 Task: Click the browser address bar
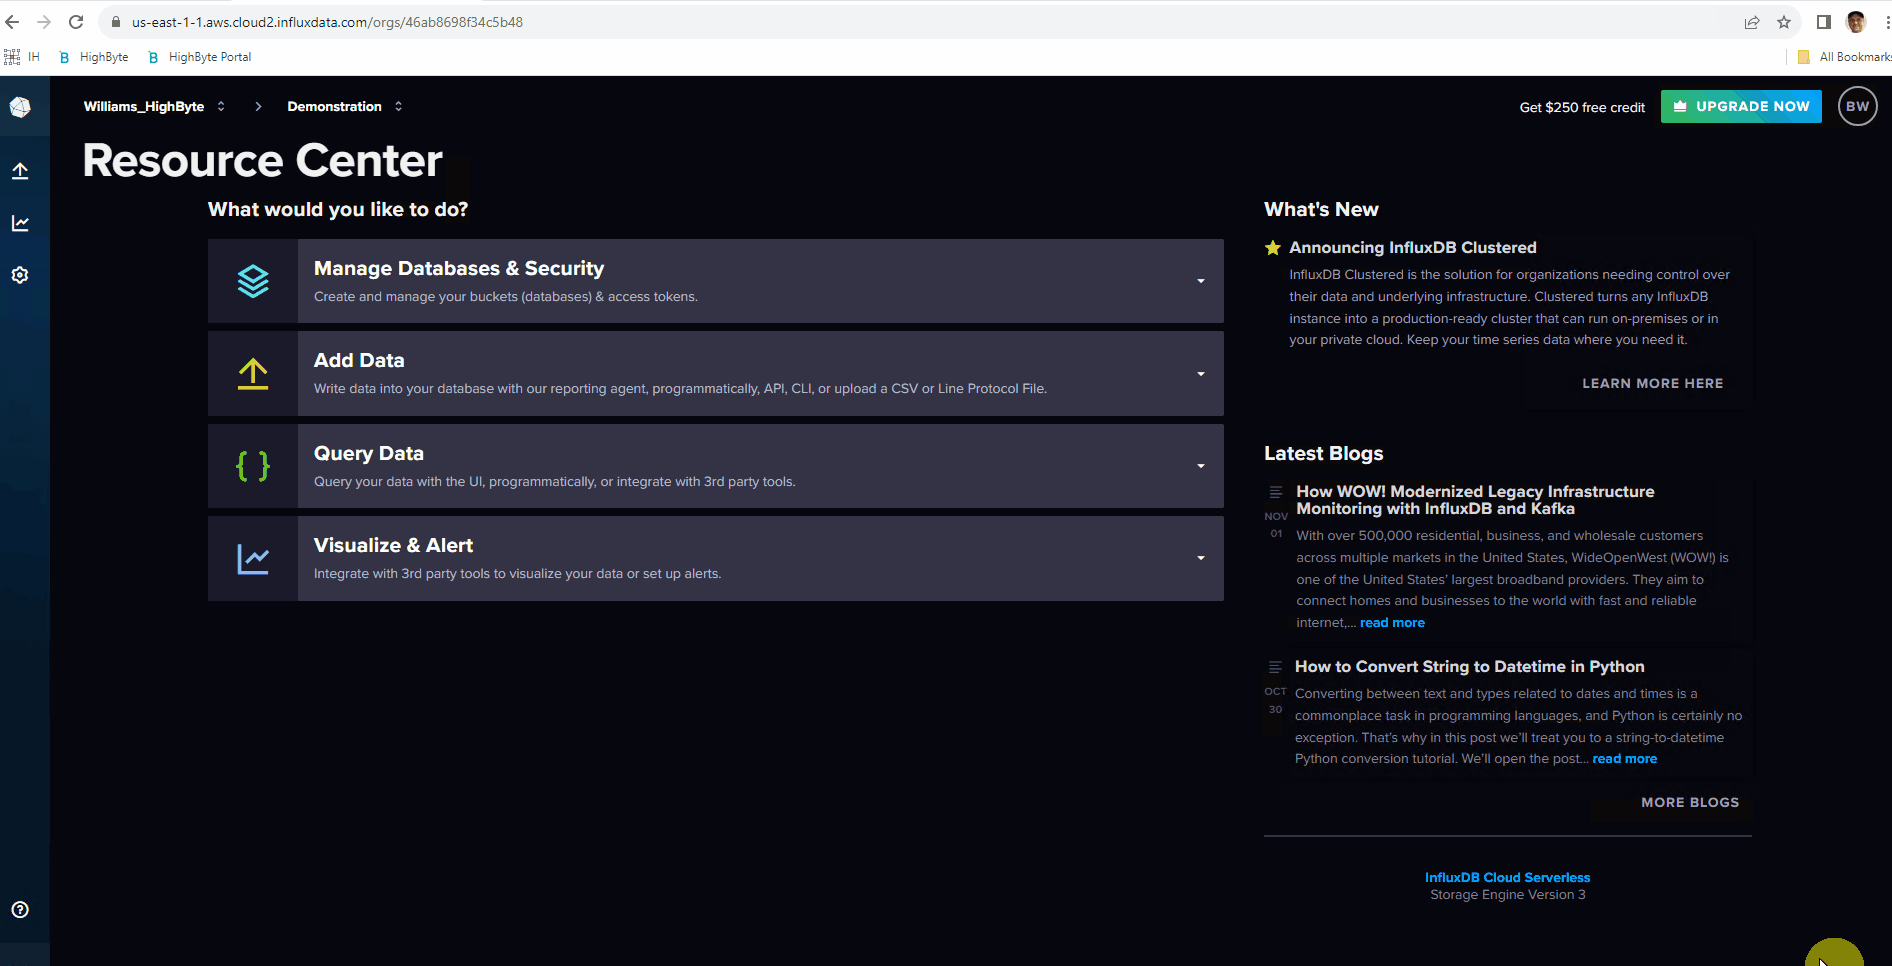coord(400,21)
